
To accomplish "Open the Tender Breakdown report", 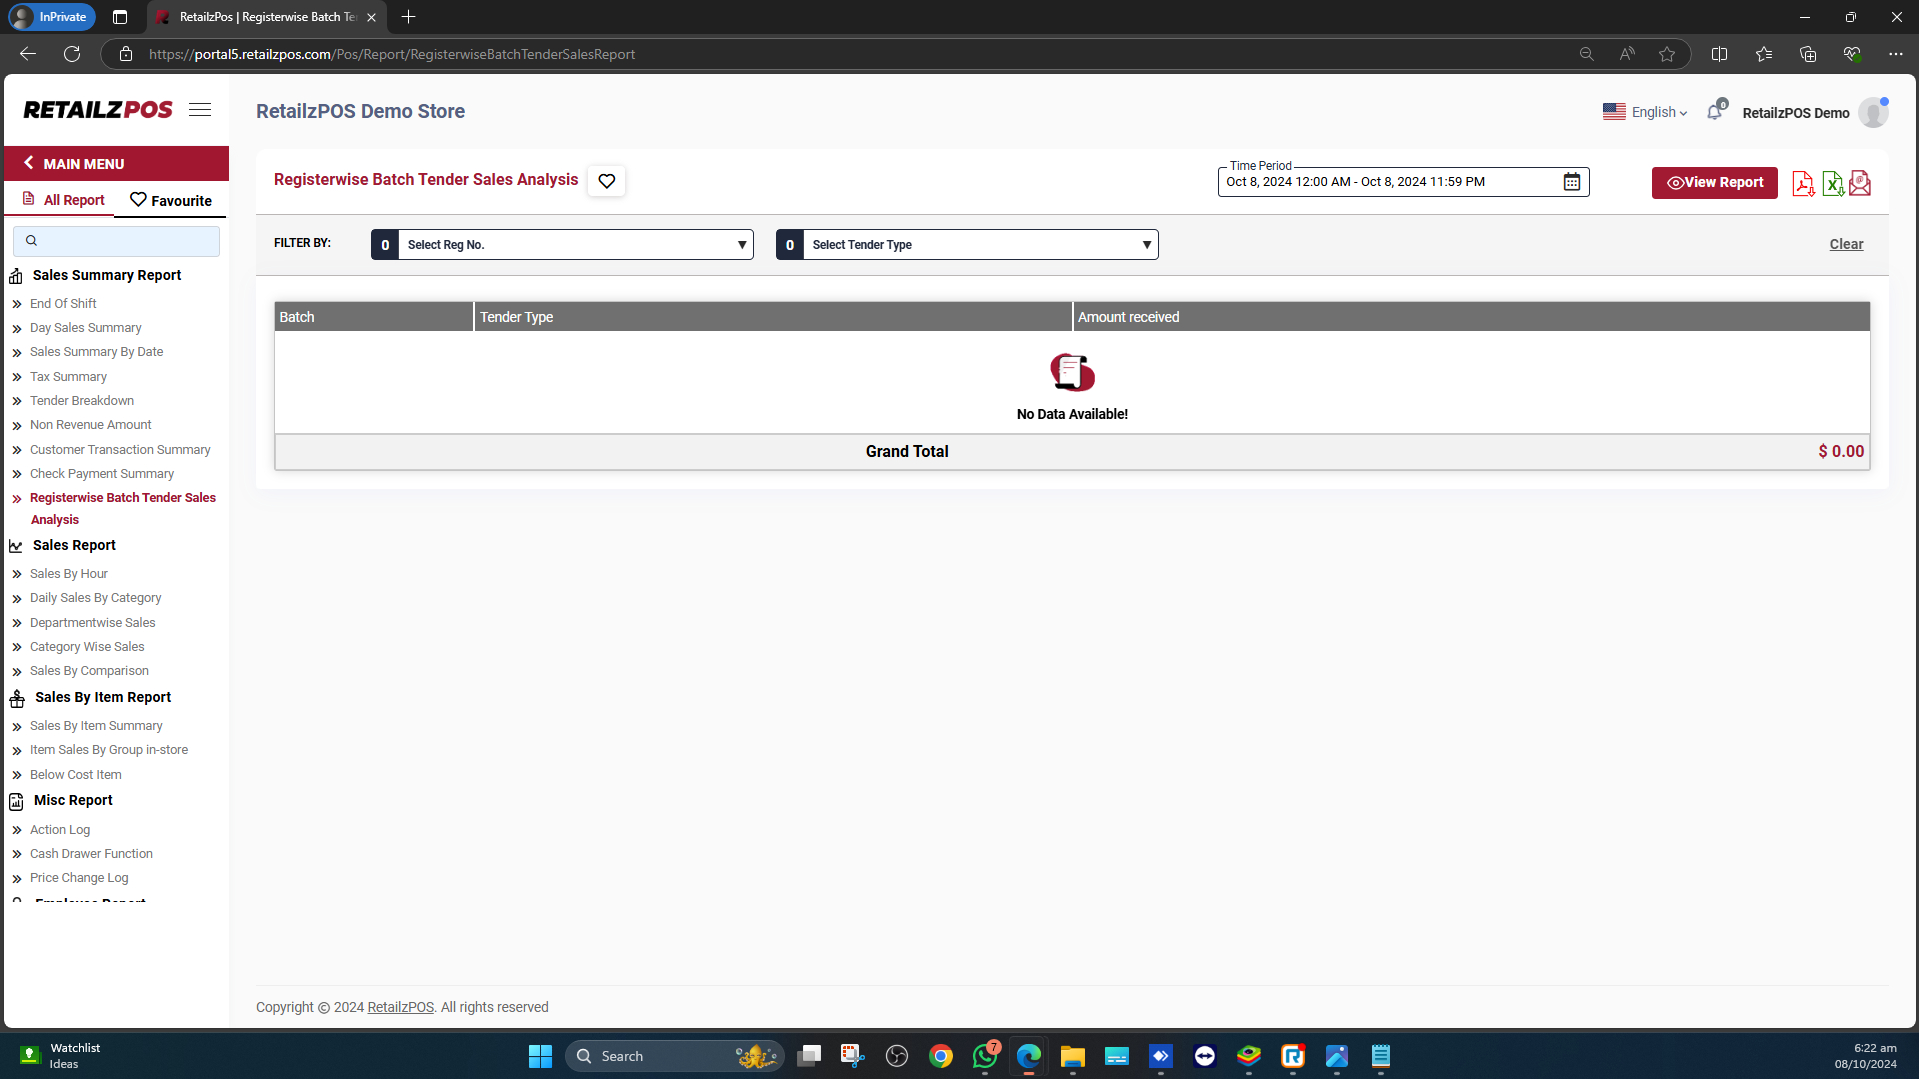I will tap(82, 401).
